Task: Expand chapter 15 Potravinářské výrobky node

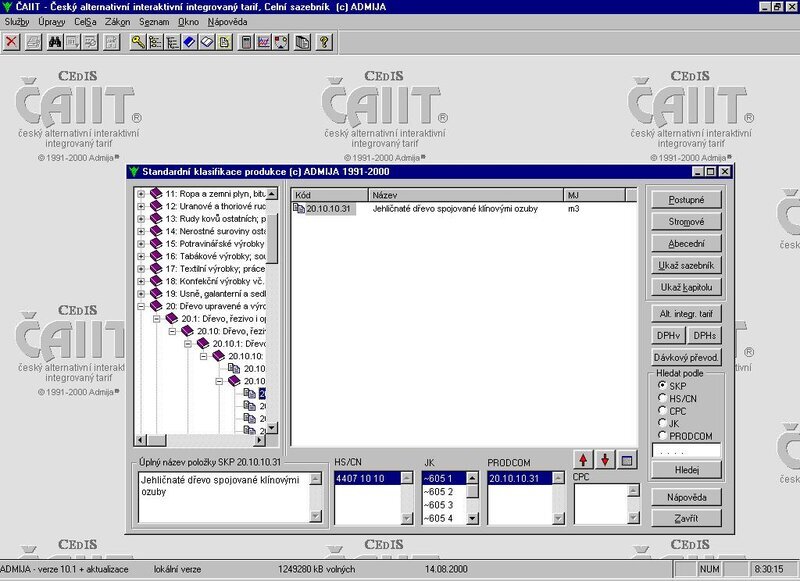Action: (x=141, y=243)
